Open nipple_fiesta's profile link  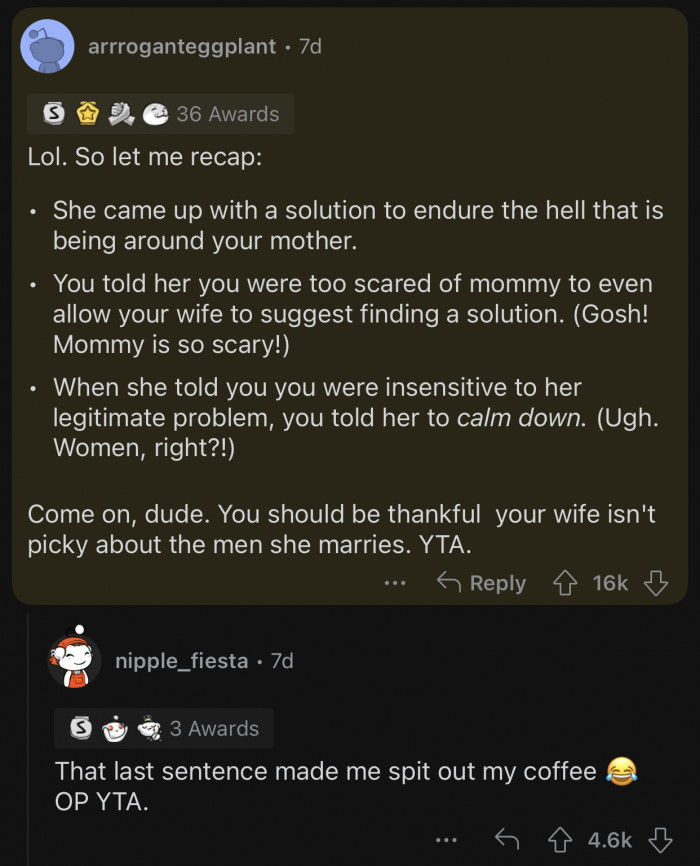(x=181, y=659)
